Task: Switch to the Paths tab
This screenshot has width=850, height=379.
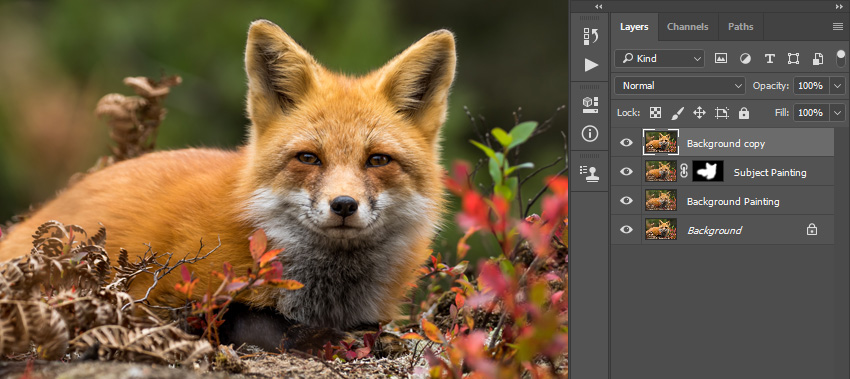Action: point(740,27)
